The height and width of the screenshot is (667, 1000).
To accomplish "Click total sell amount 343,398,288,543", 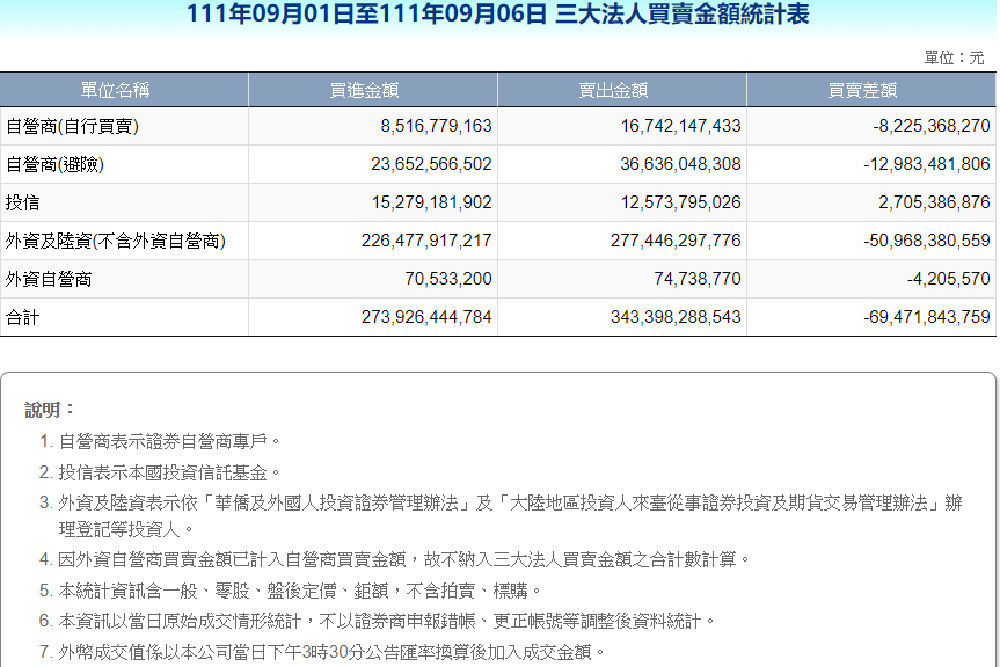I will tap(675, 317).
